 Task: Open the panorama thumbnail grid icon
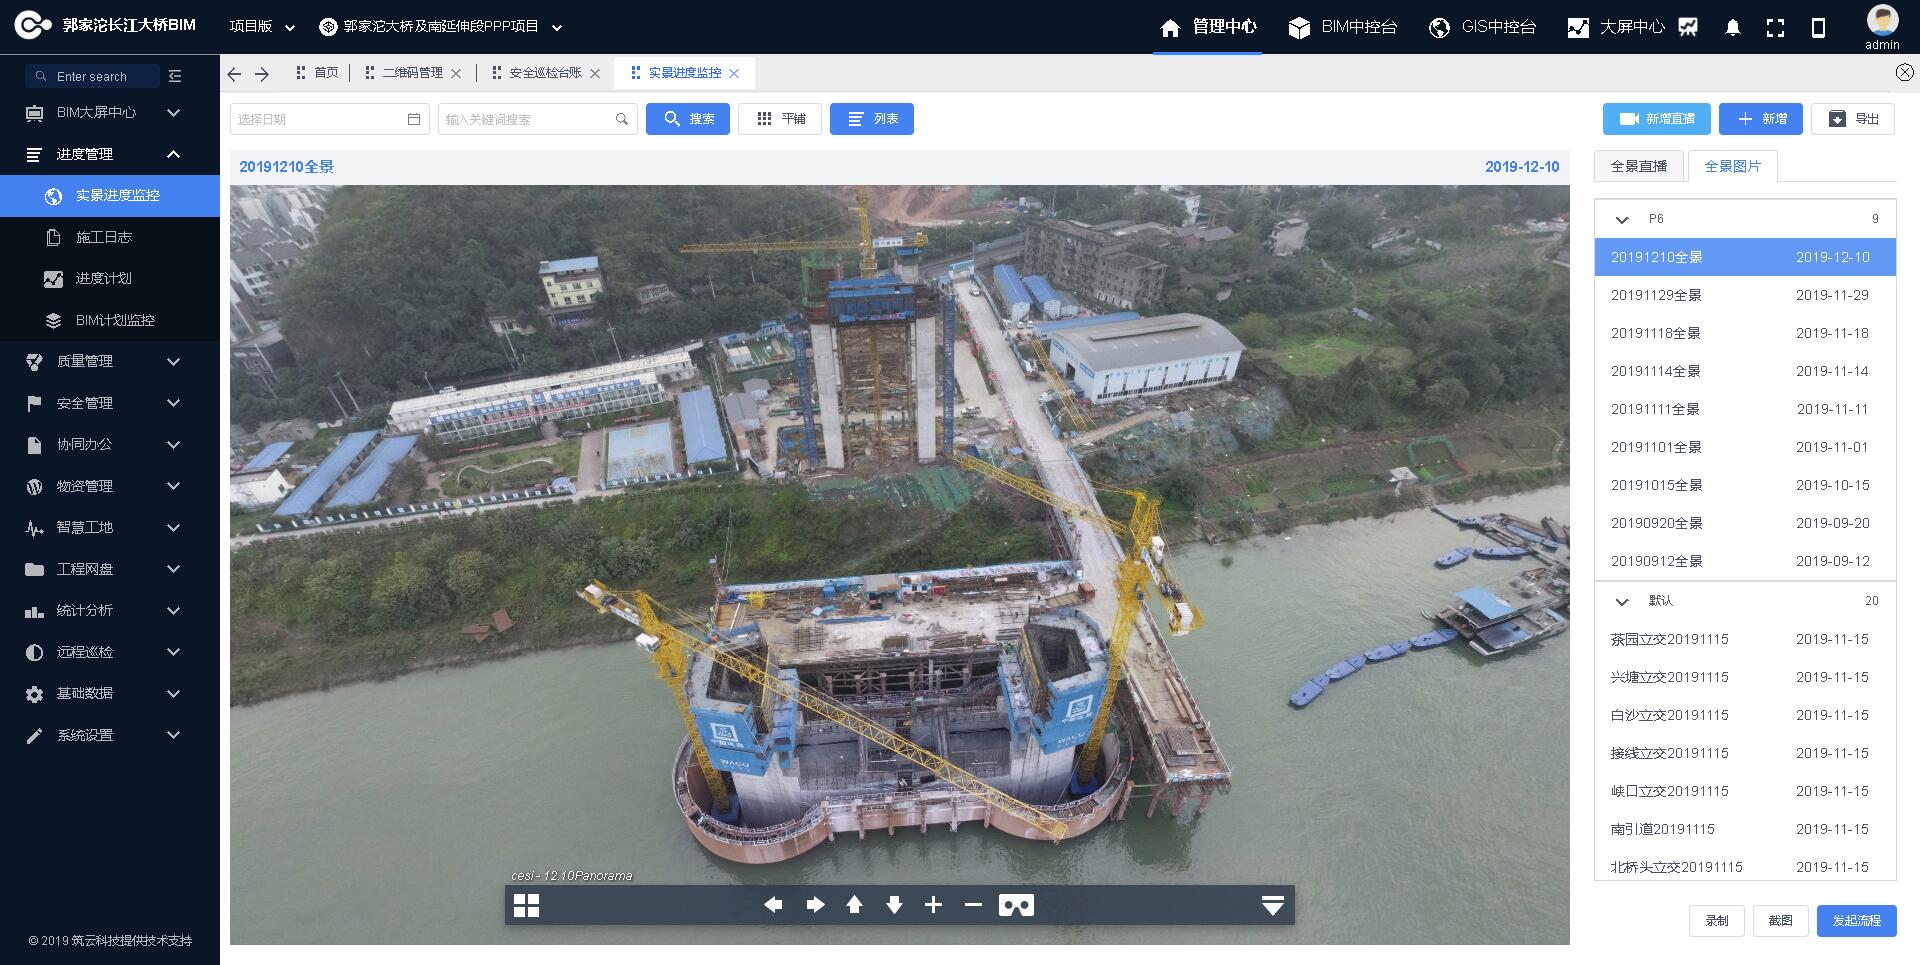[526, 905]
